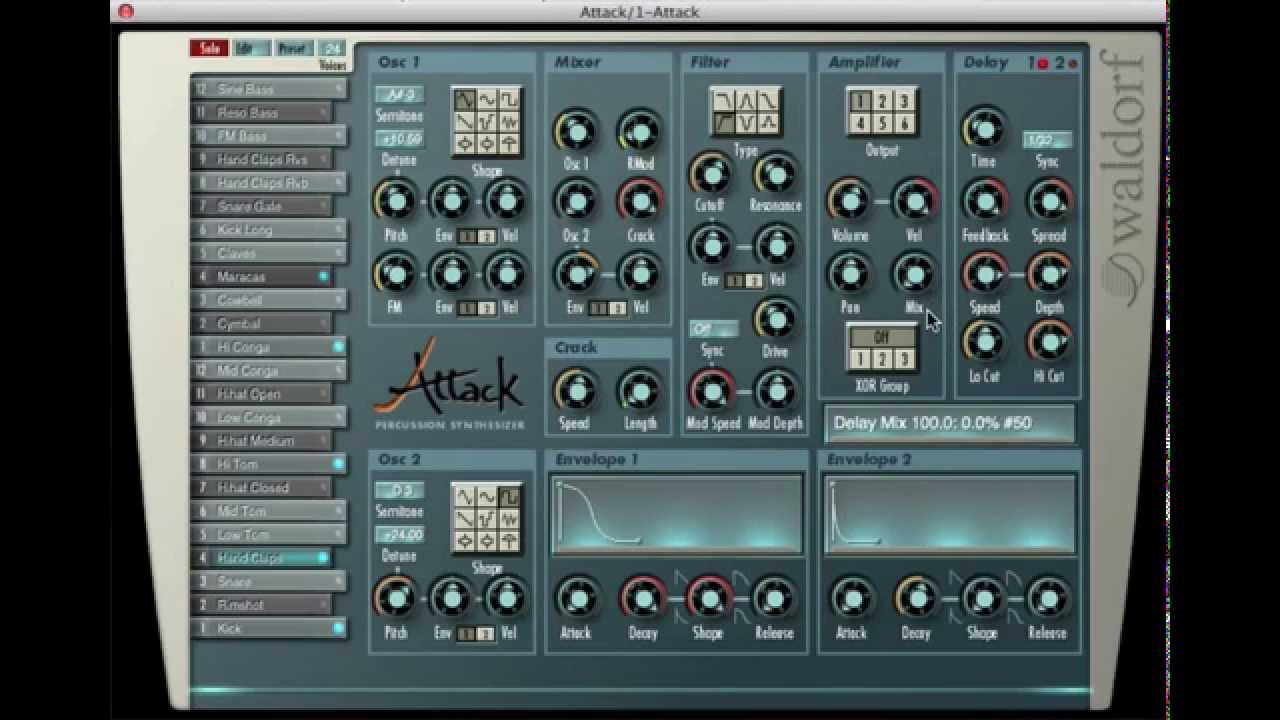Open the Osc 1 Semitone value field
The width and height of the screenshot is (1280, 720).
click(400, 95)
